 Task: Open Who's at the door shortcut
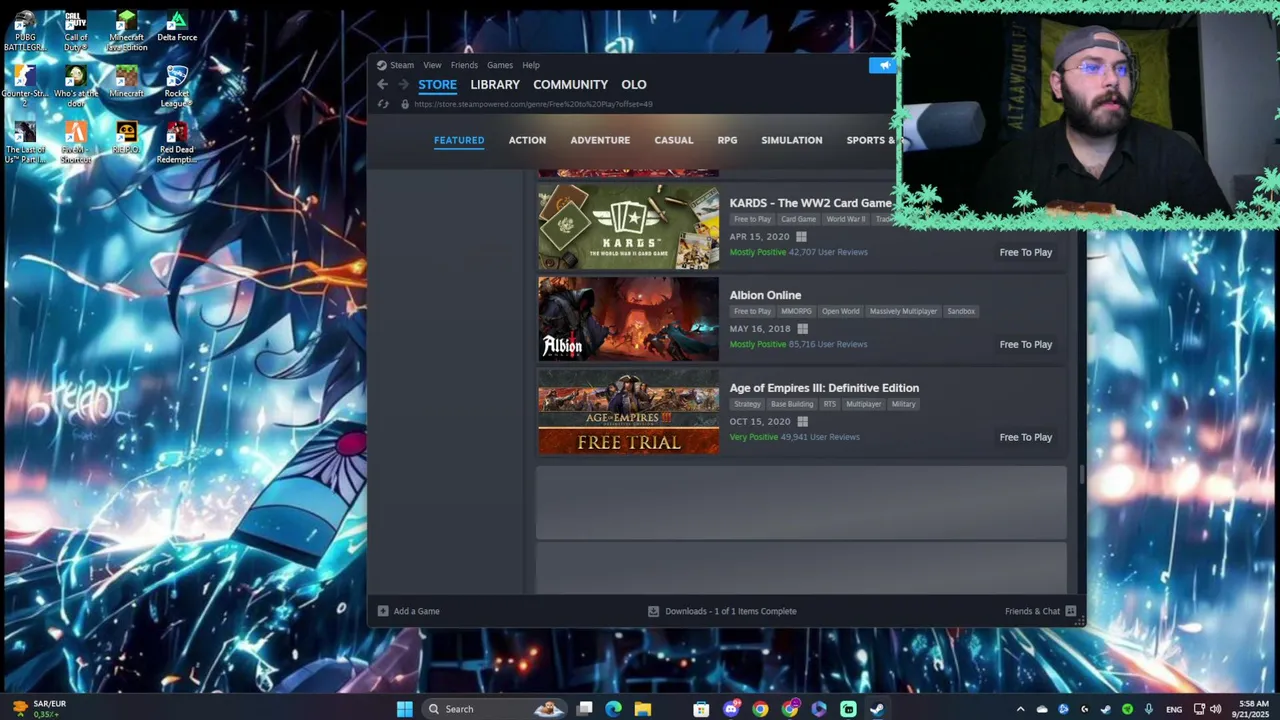76,87
